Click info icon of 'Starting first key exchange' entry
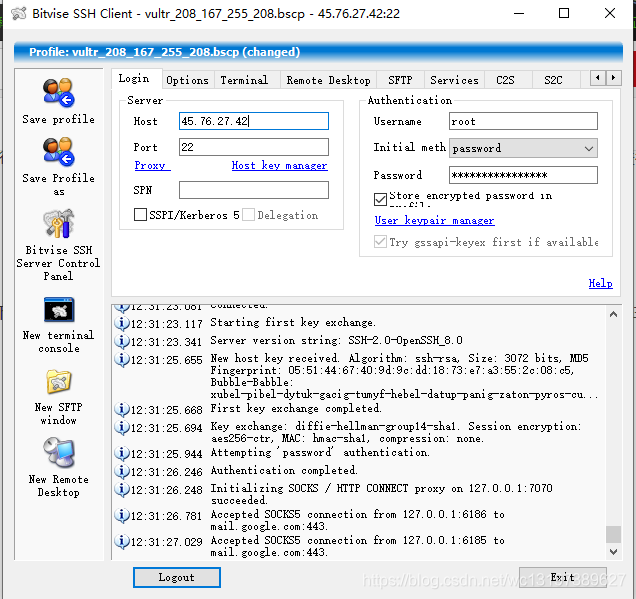This screenshot has width=636, height=599. pos(122,323)
